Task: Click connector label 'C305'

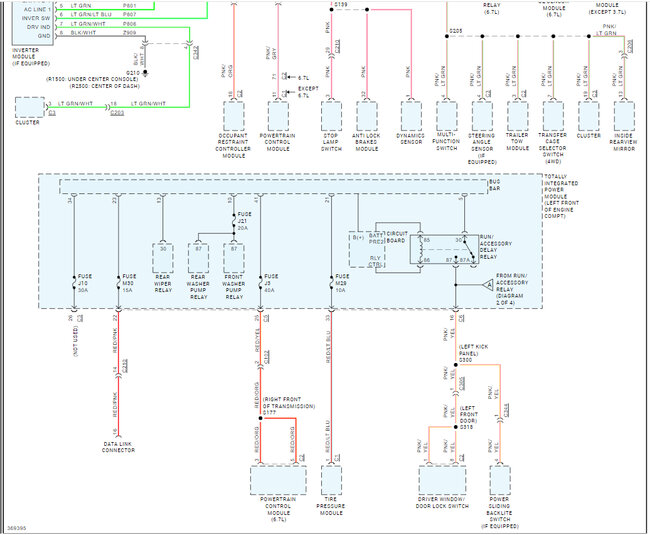Action: 462,383
